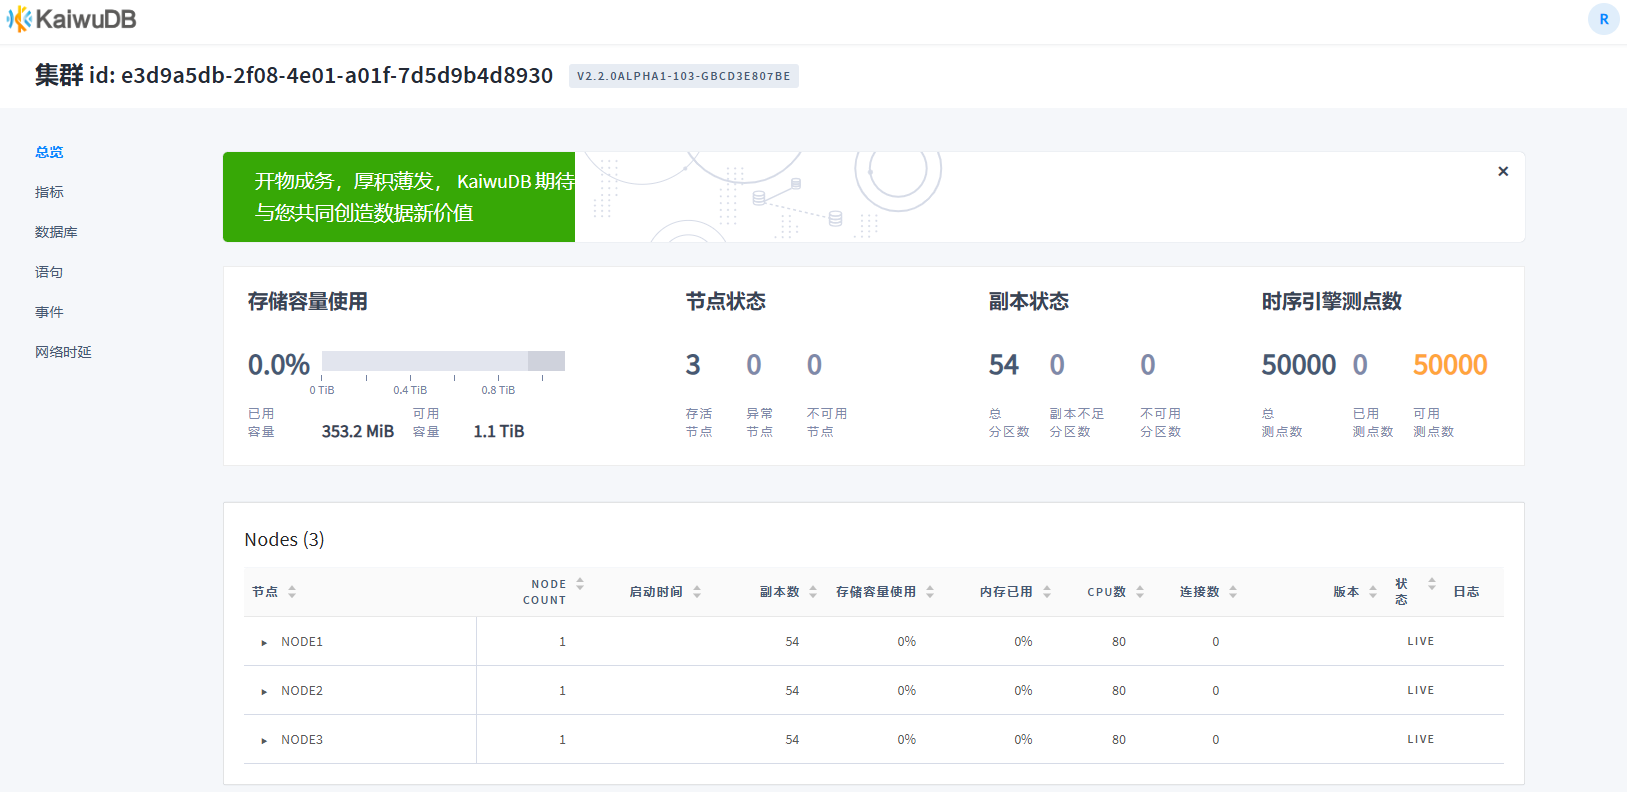Image resolution: width=1627 pixels, height=792 pixels.
Task: Click the 54 total ranges value
Action: tap(1004, 365)
